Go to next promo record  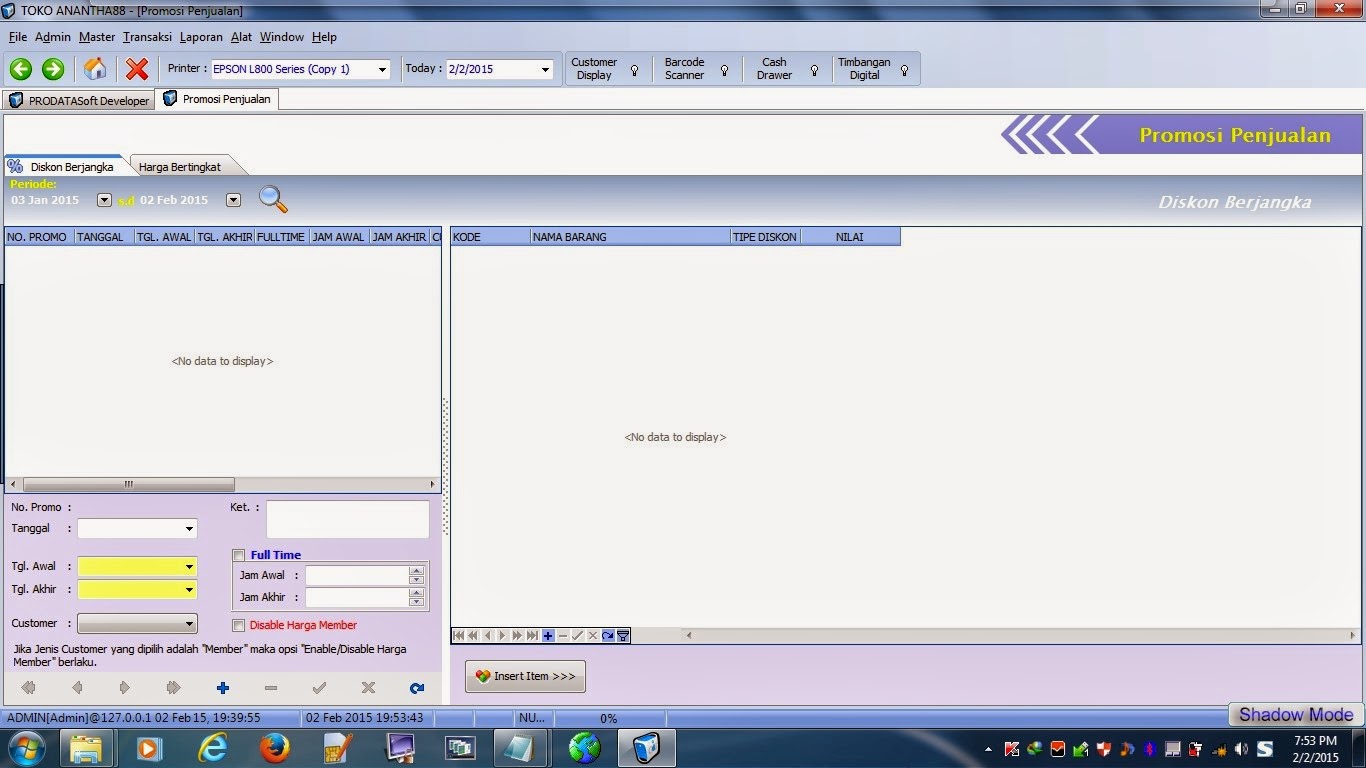[125, 688]
